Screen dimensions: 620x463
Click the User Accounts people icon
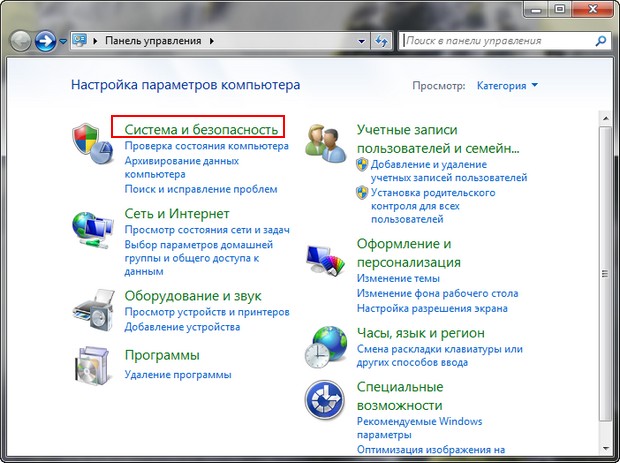(325, 143)
